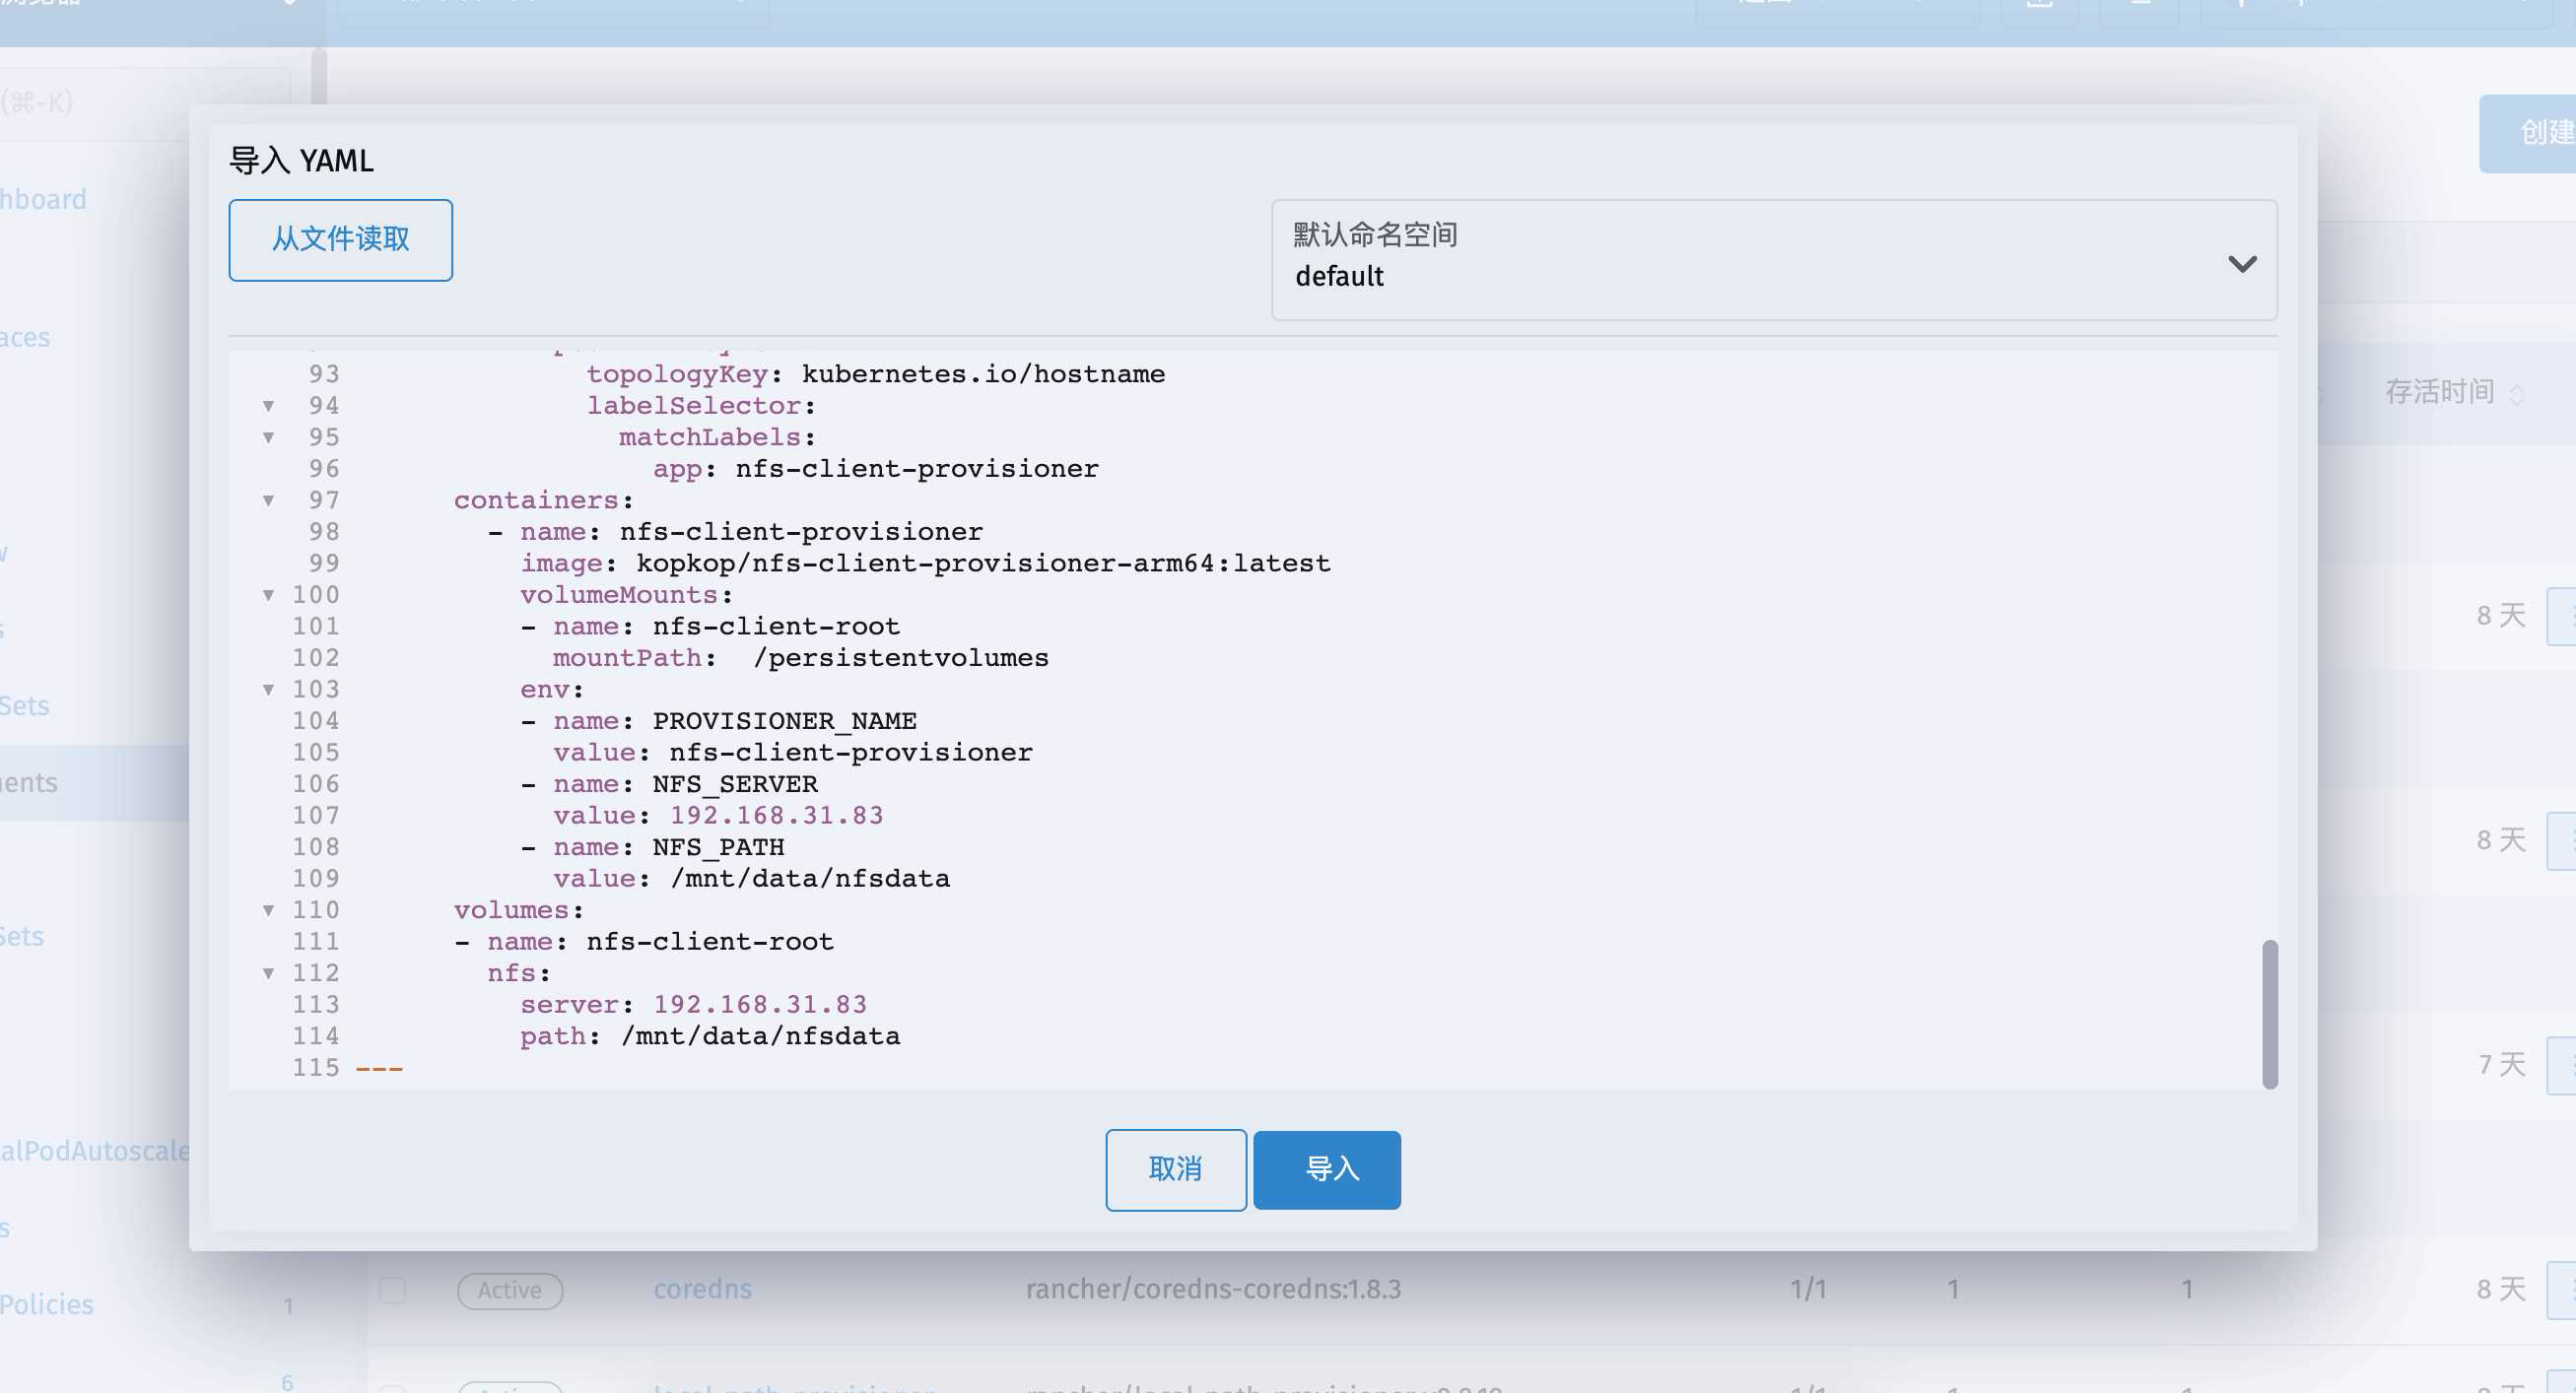
Task: Fold the matchLabels section at line 95
Action: point(268,437)
